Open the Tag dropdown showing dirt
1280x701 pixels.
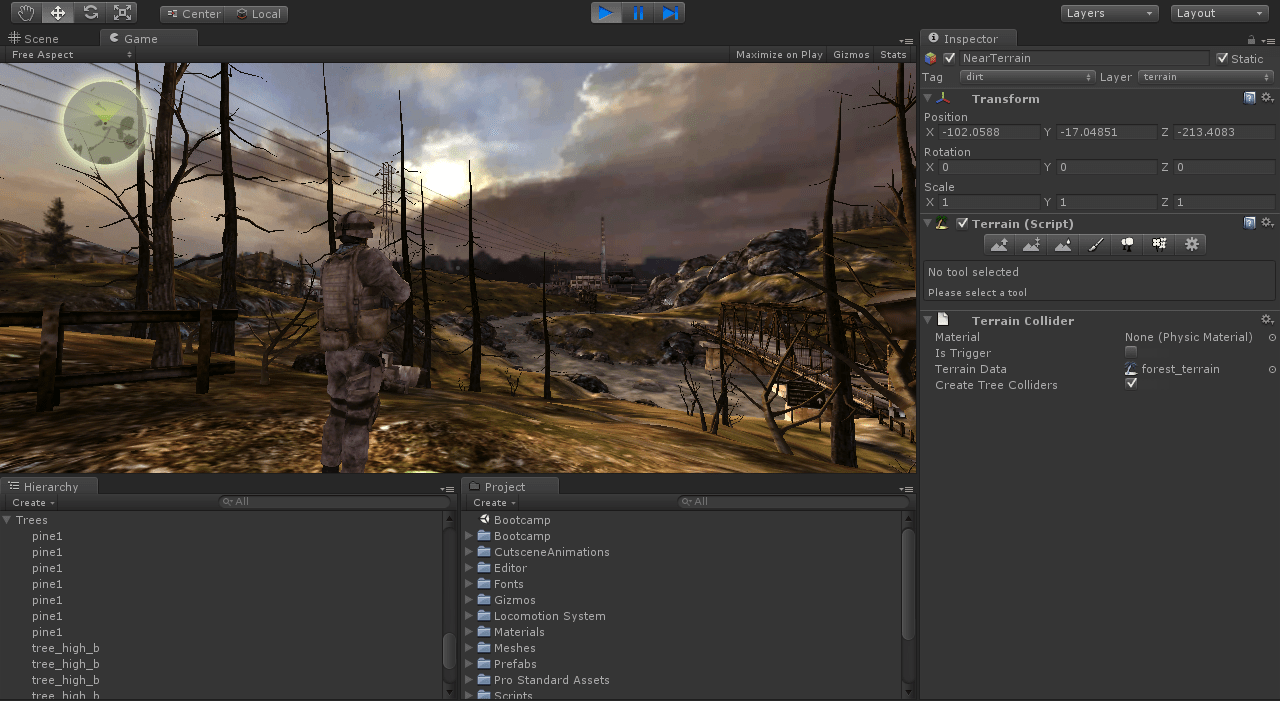point(1027,77)
